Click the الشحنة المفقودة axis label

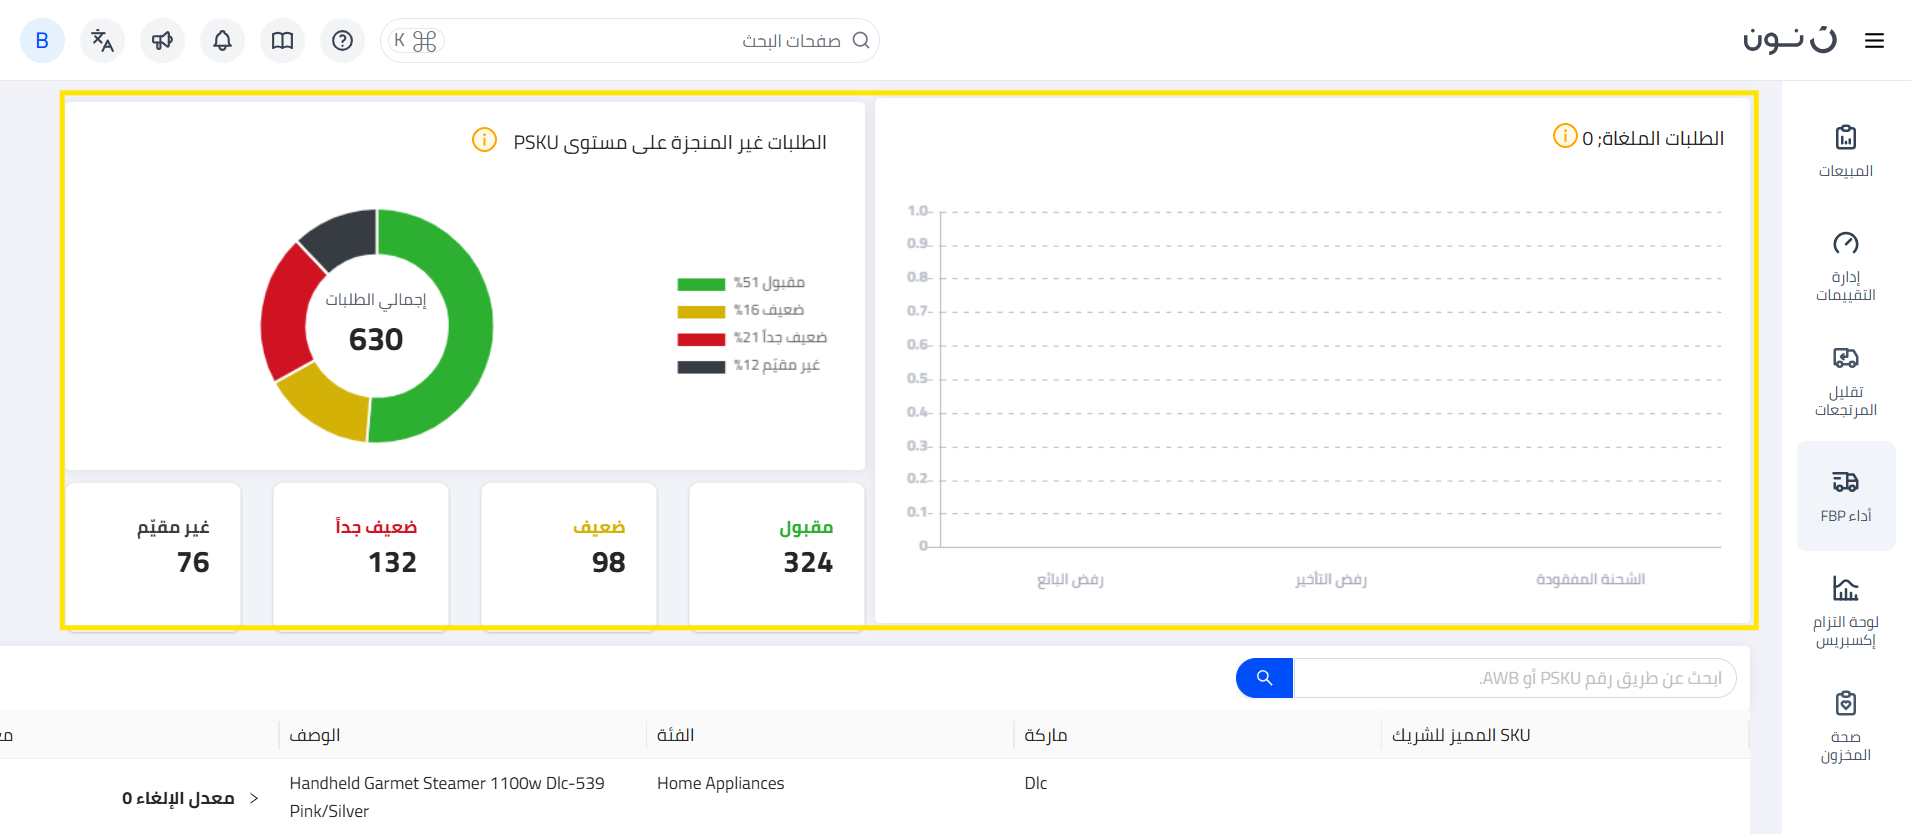(1591, 580)
